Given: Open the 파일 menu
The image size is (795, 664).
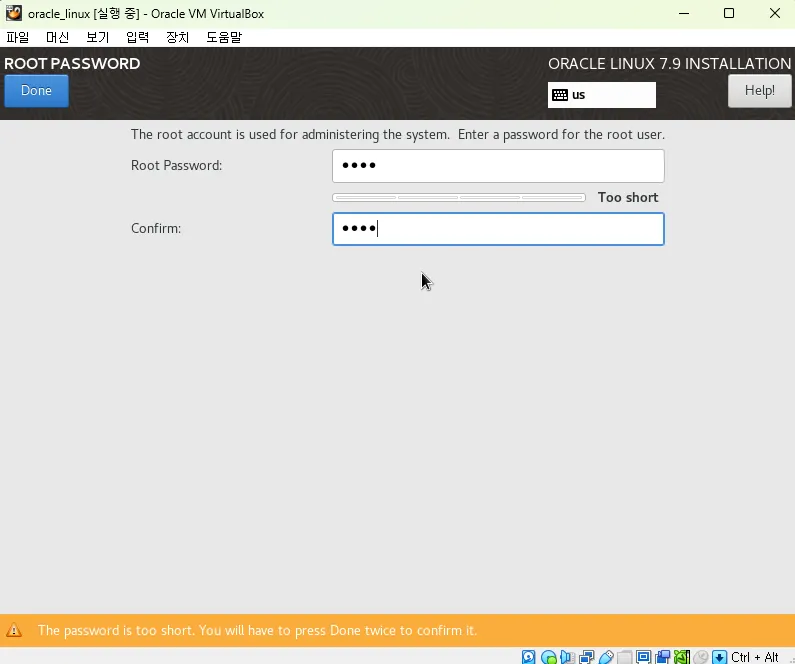Looking at the screenshot, I should (x=18, y=38).
